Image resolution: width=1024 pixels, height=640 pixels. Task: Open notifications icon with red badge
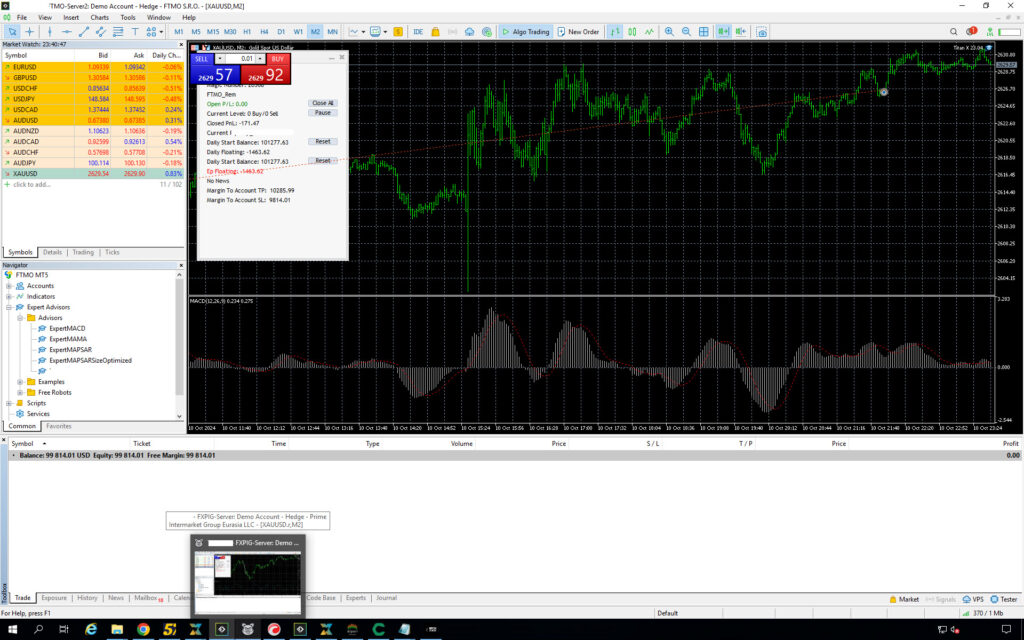coord(971,31)
